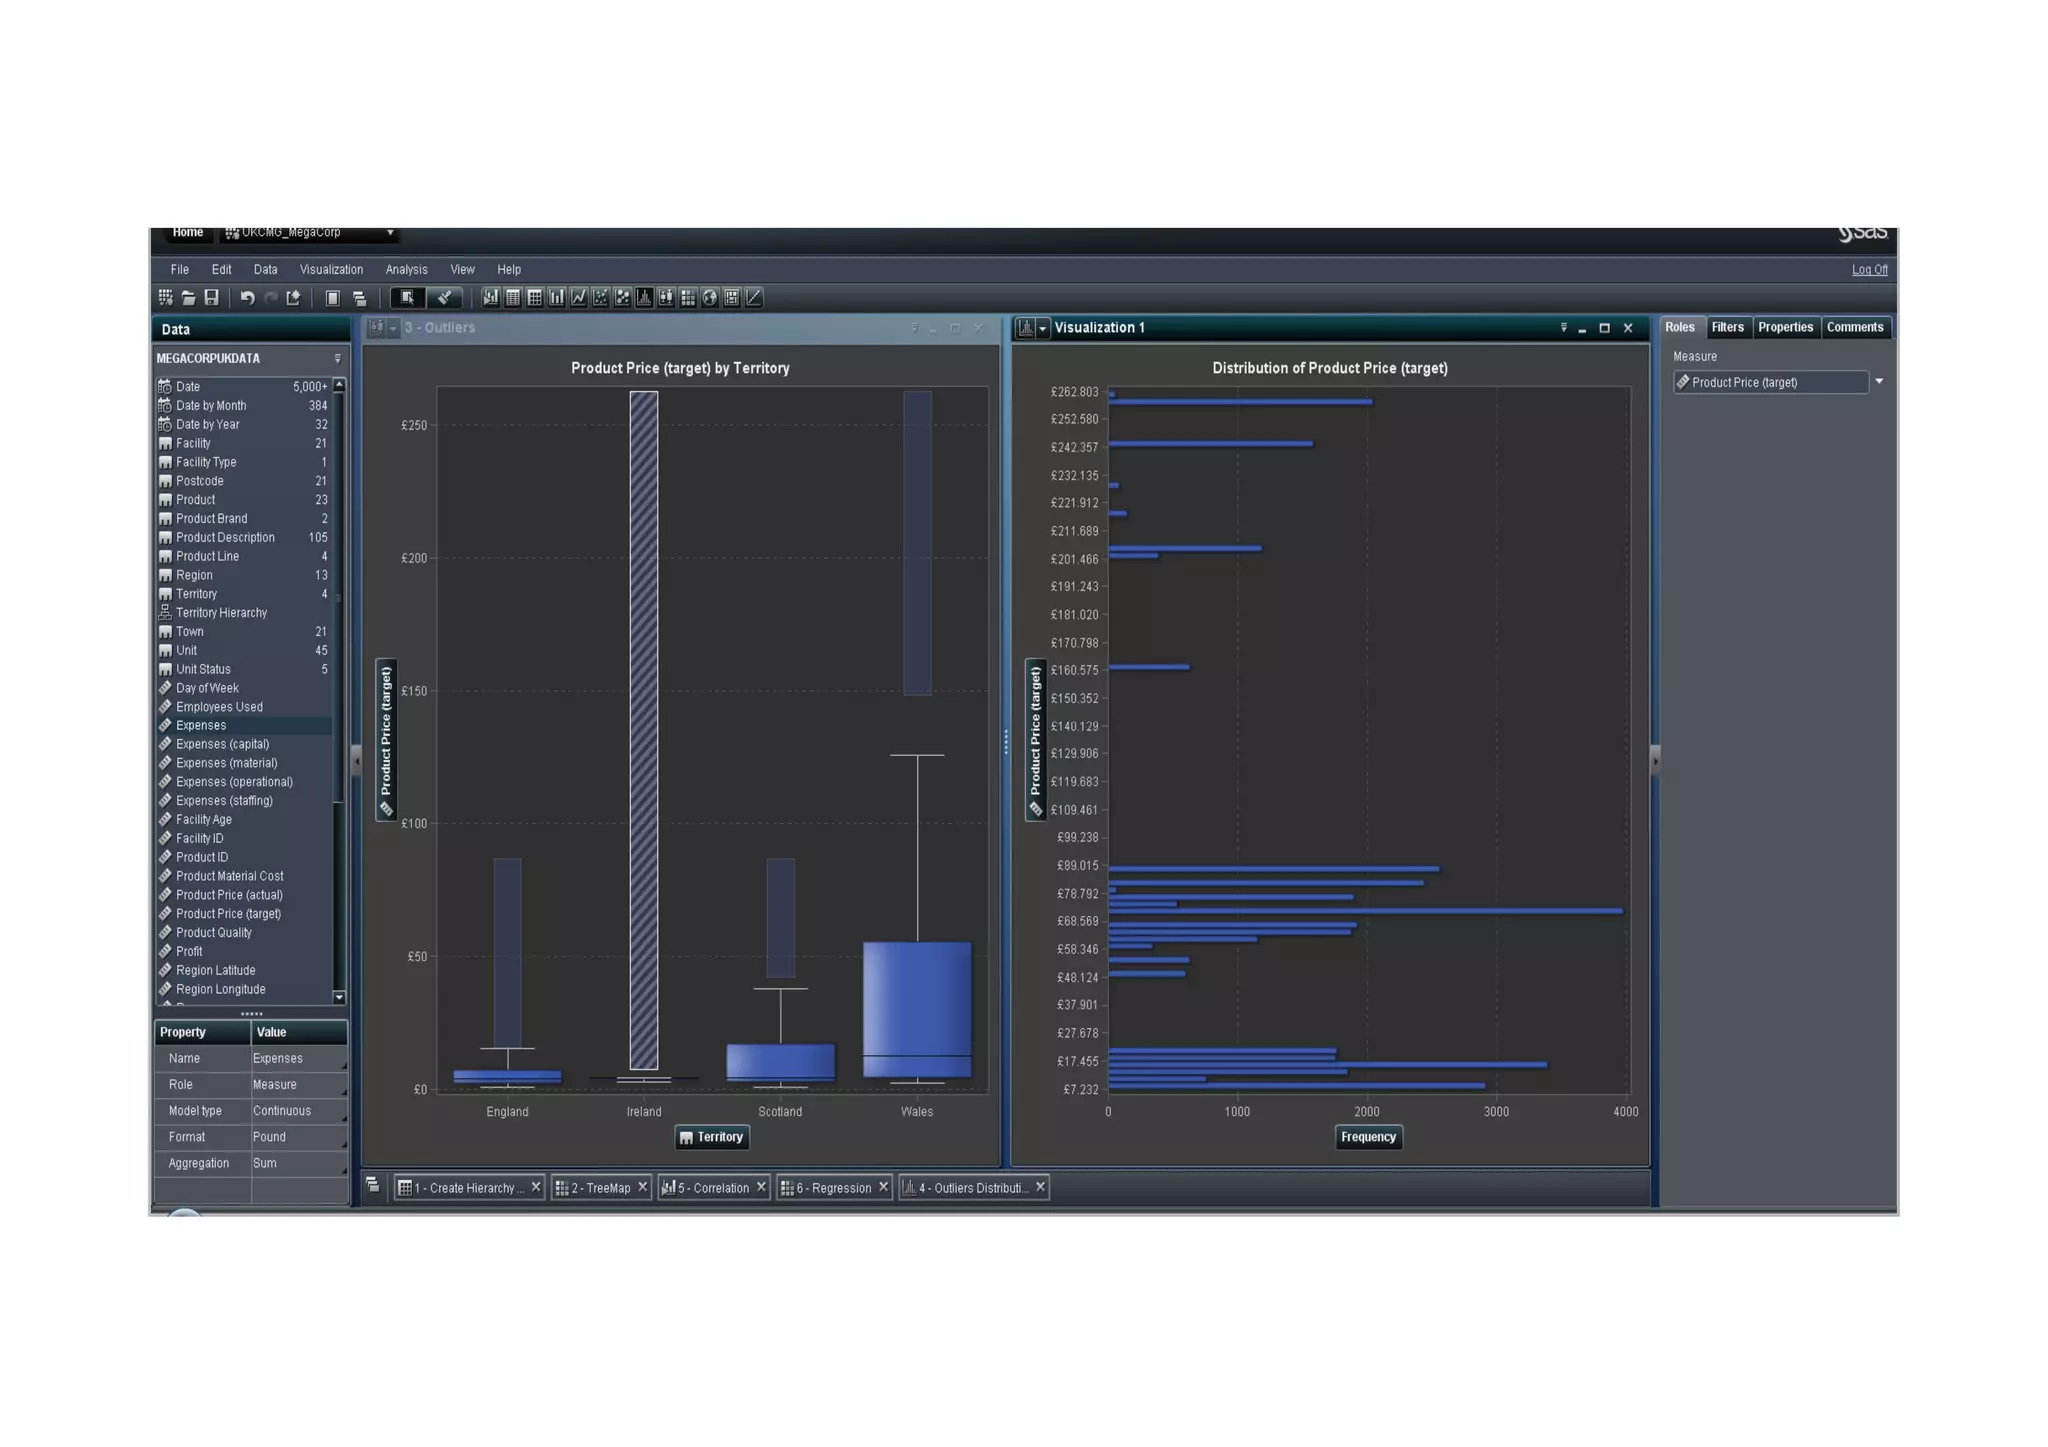Viewport: 2048px width, 1447px height.
Task: Expand the UKCMG_MegaCorp exploration dropdown
Action: point(390,233)
